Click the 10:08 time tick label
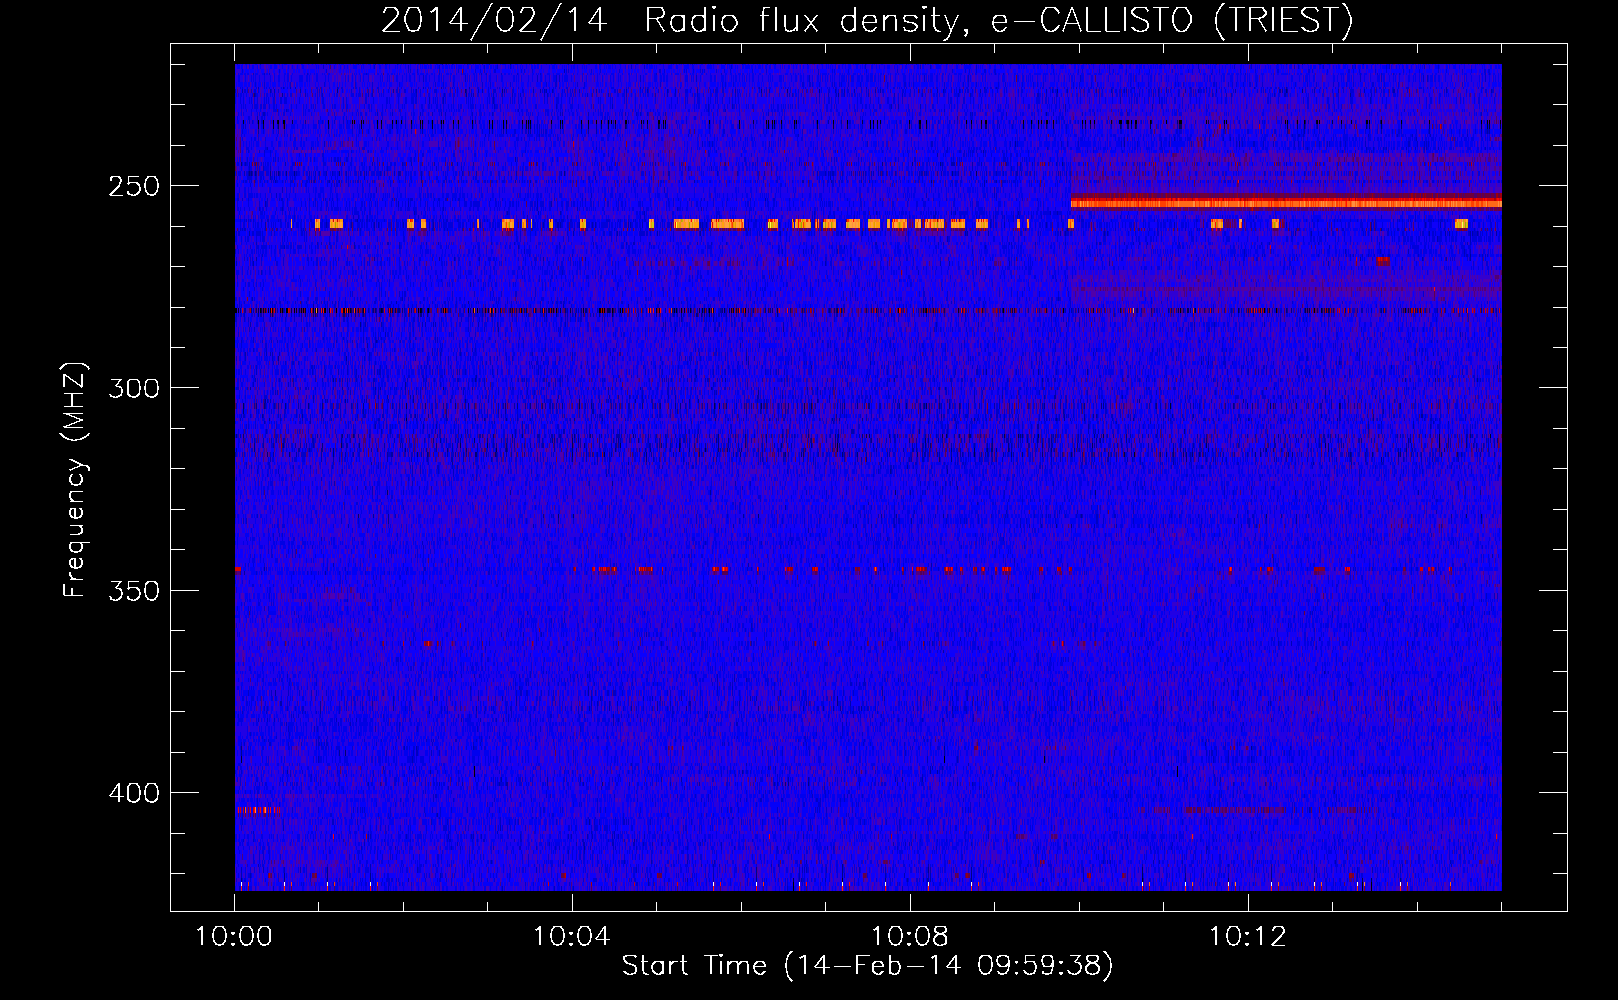 click(x=910, y=937)
